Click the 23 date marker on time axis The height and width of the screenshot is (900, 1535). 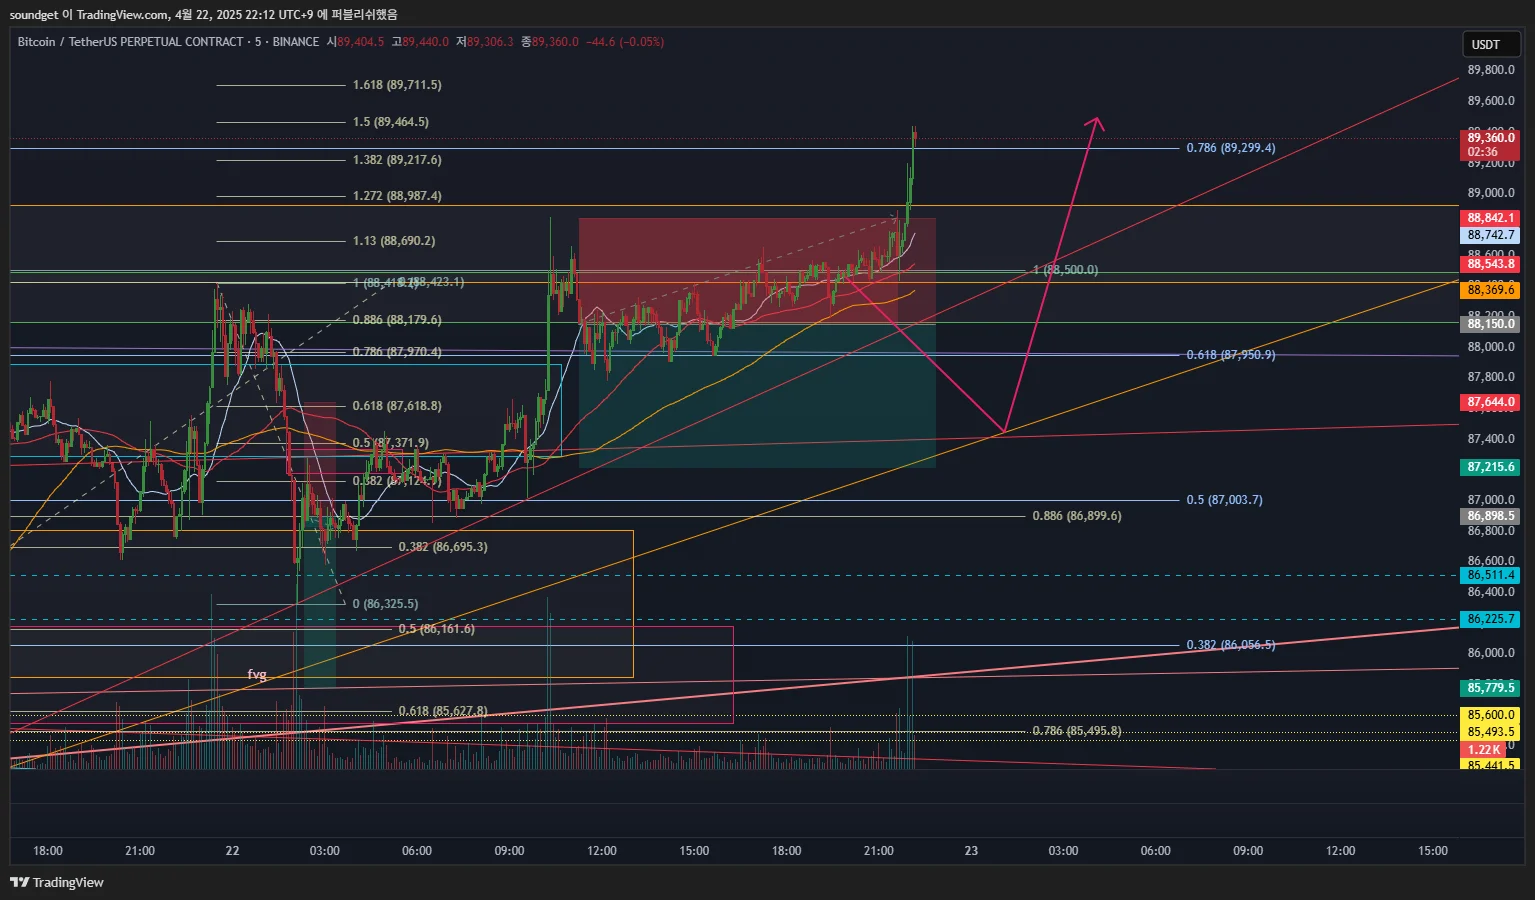click(x=971, y=851)
